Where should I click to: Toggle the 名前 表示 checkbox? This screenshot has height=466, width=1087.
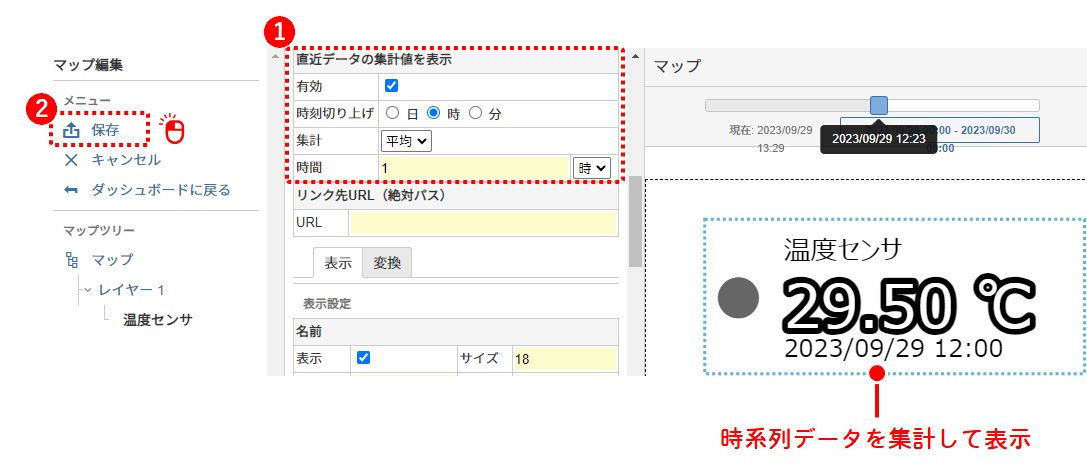pyautogui.click(x=363, y=358)
